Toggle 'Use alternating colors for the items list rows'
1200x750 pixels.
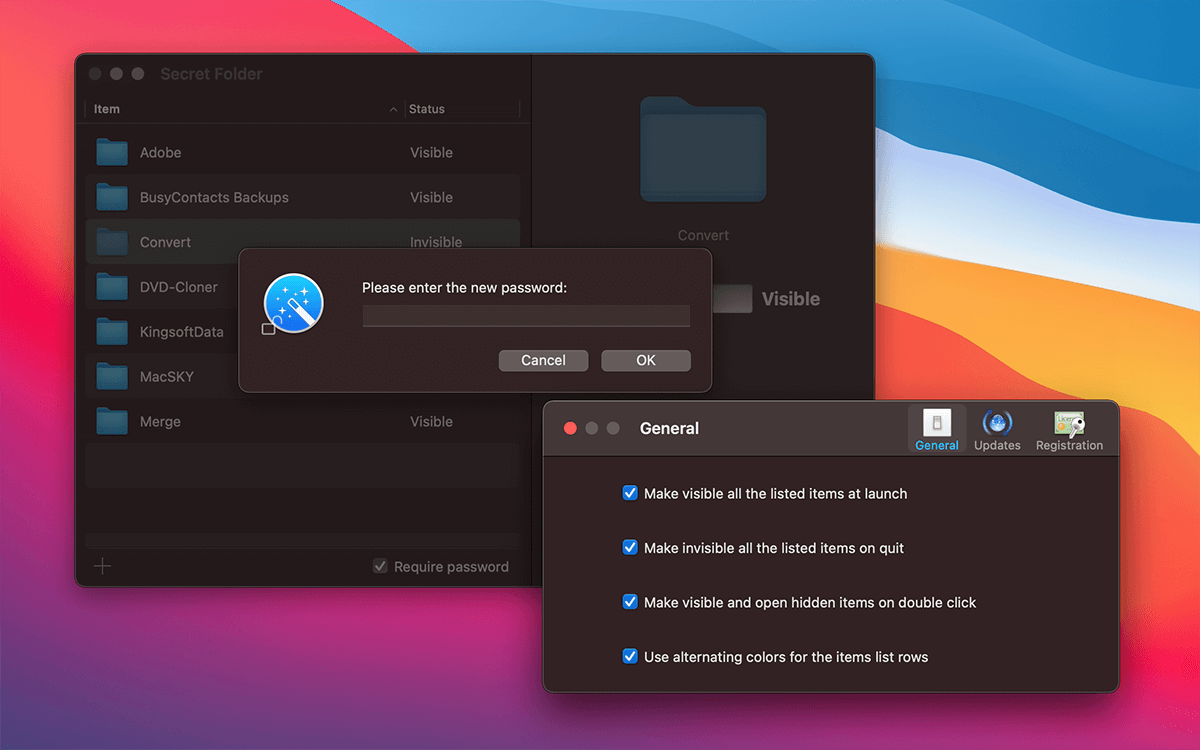pyautogui.click(x=630, y=656)
